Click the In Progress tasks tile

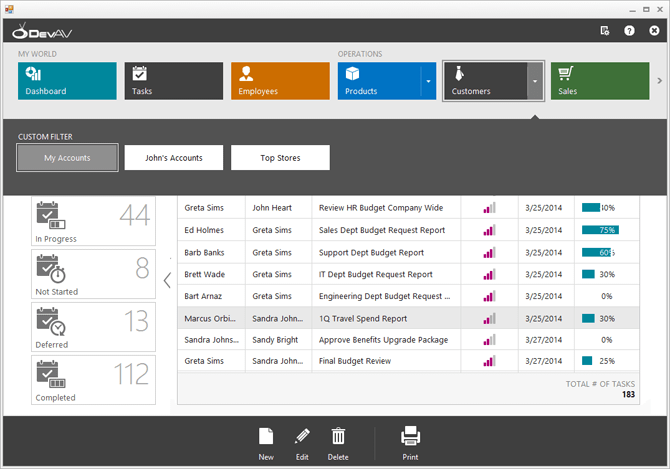pos(93,221)
